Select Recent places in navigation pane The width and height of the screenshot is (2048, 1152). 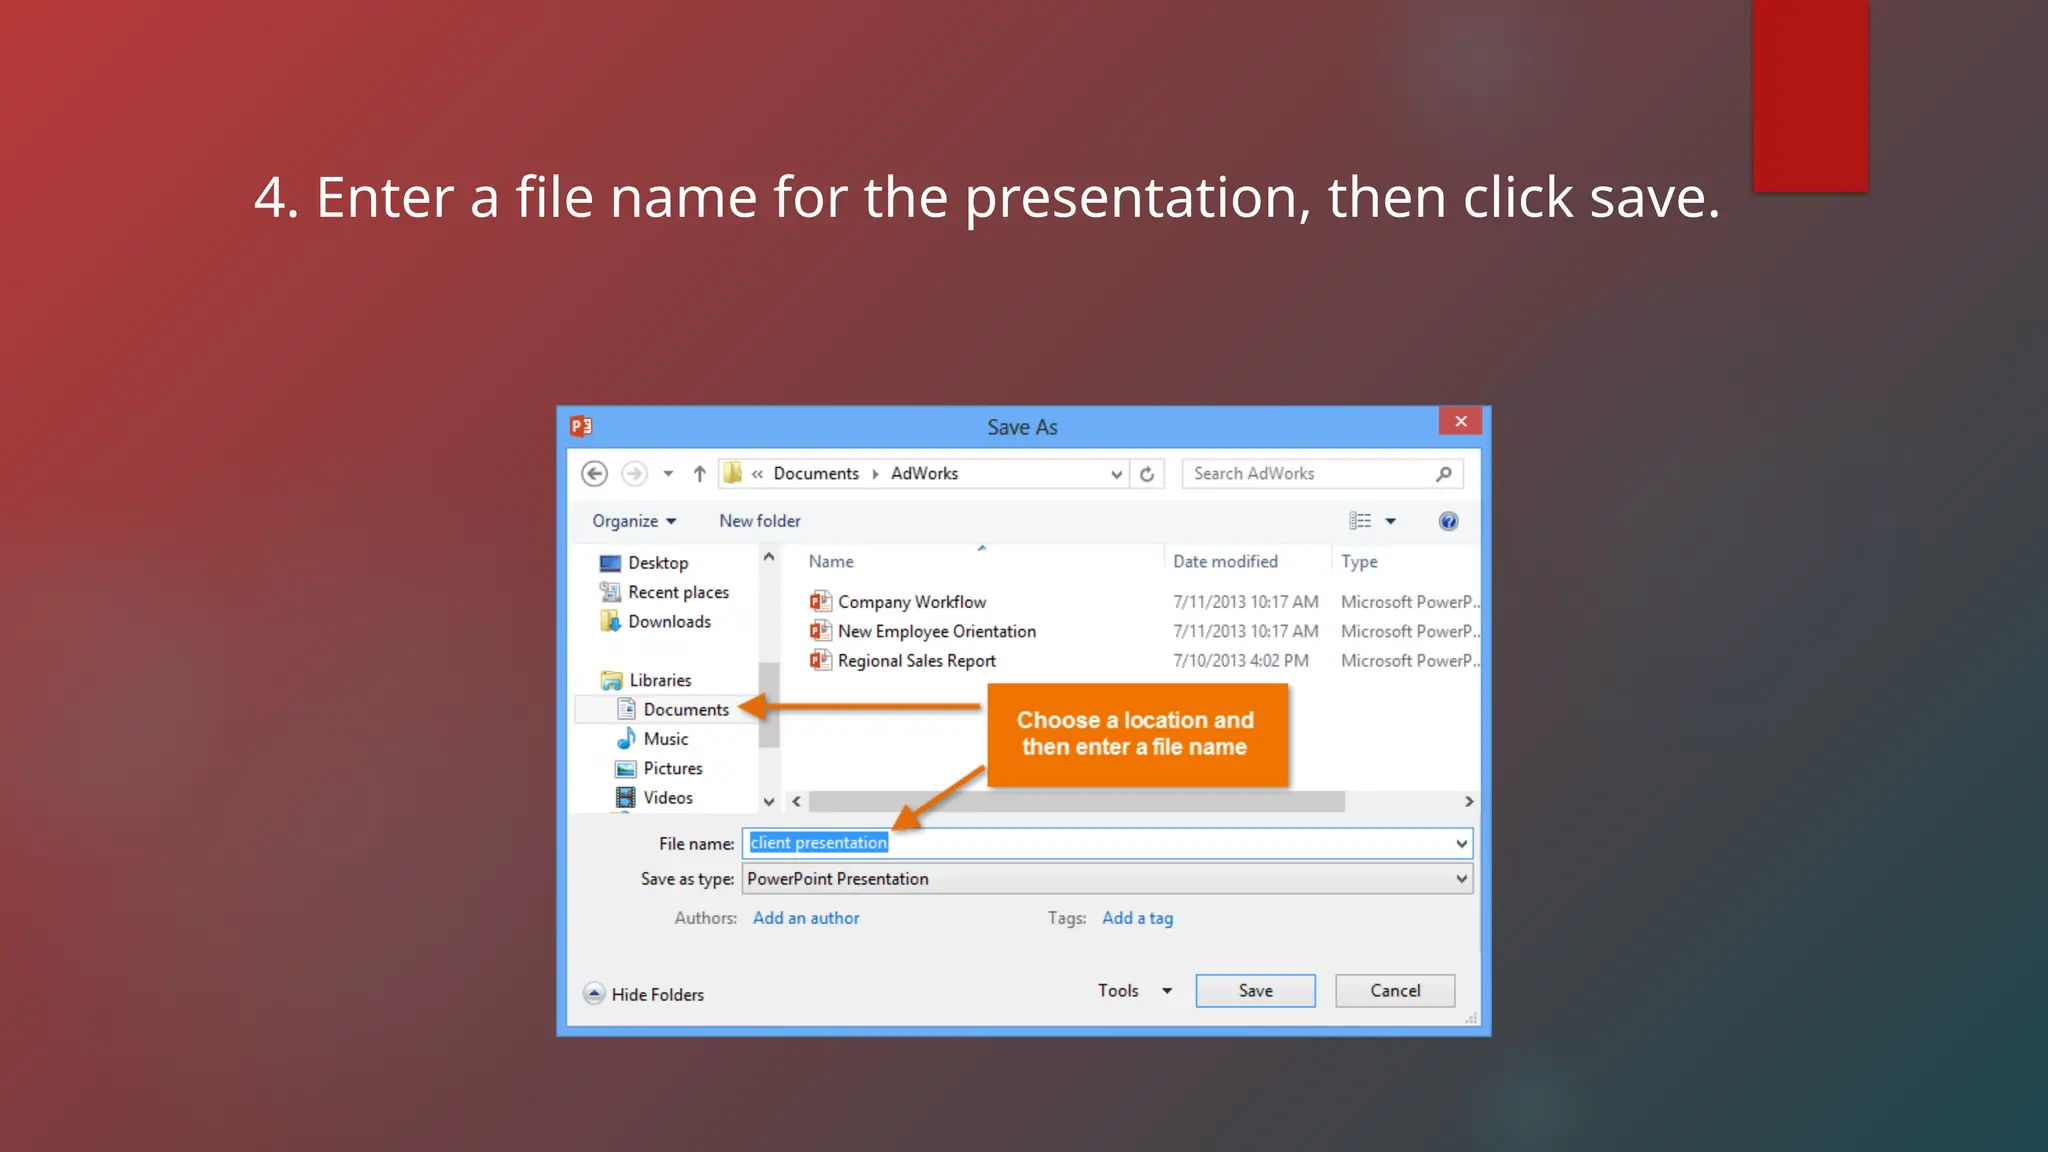click(678, 592)
